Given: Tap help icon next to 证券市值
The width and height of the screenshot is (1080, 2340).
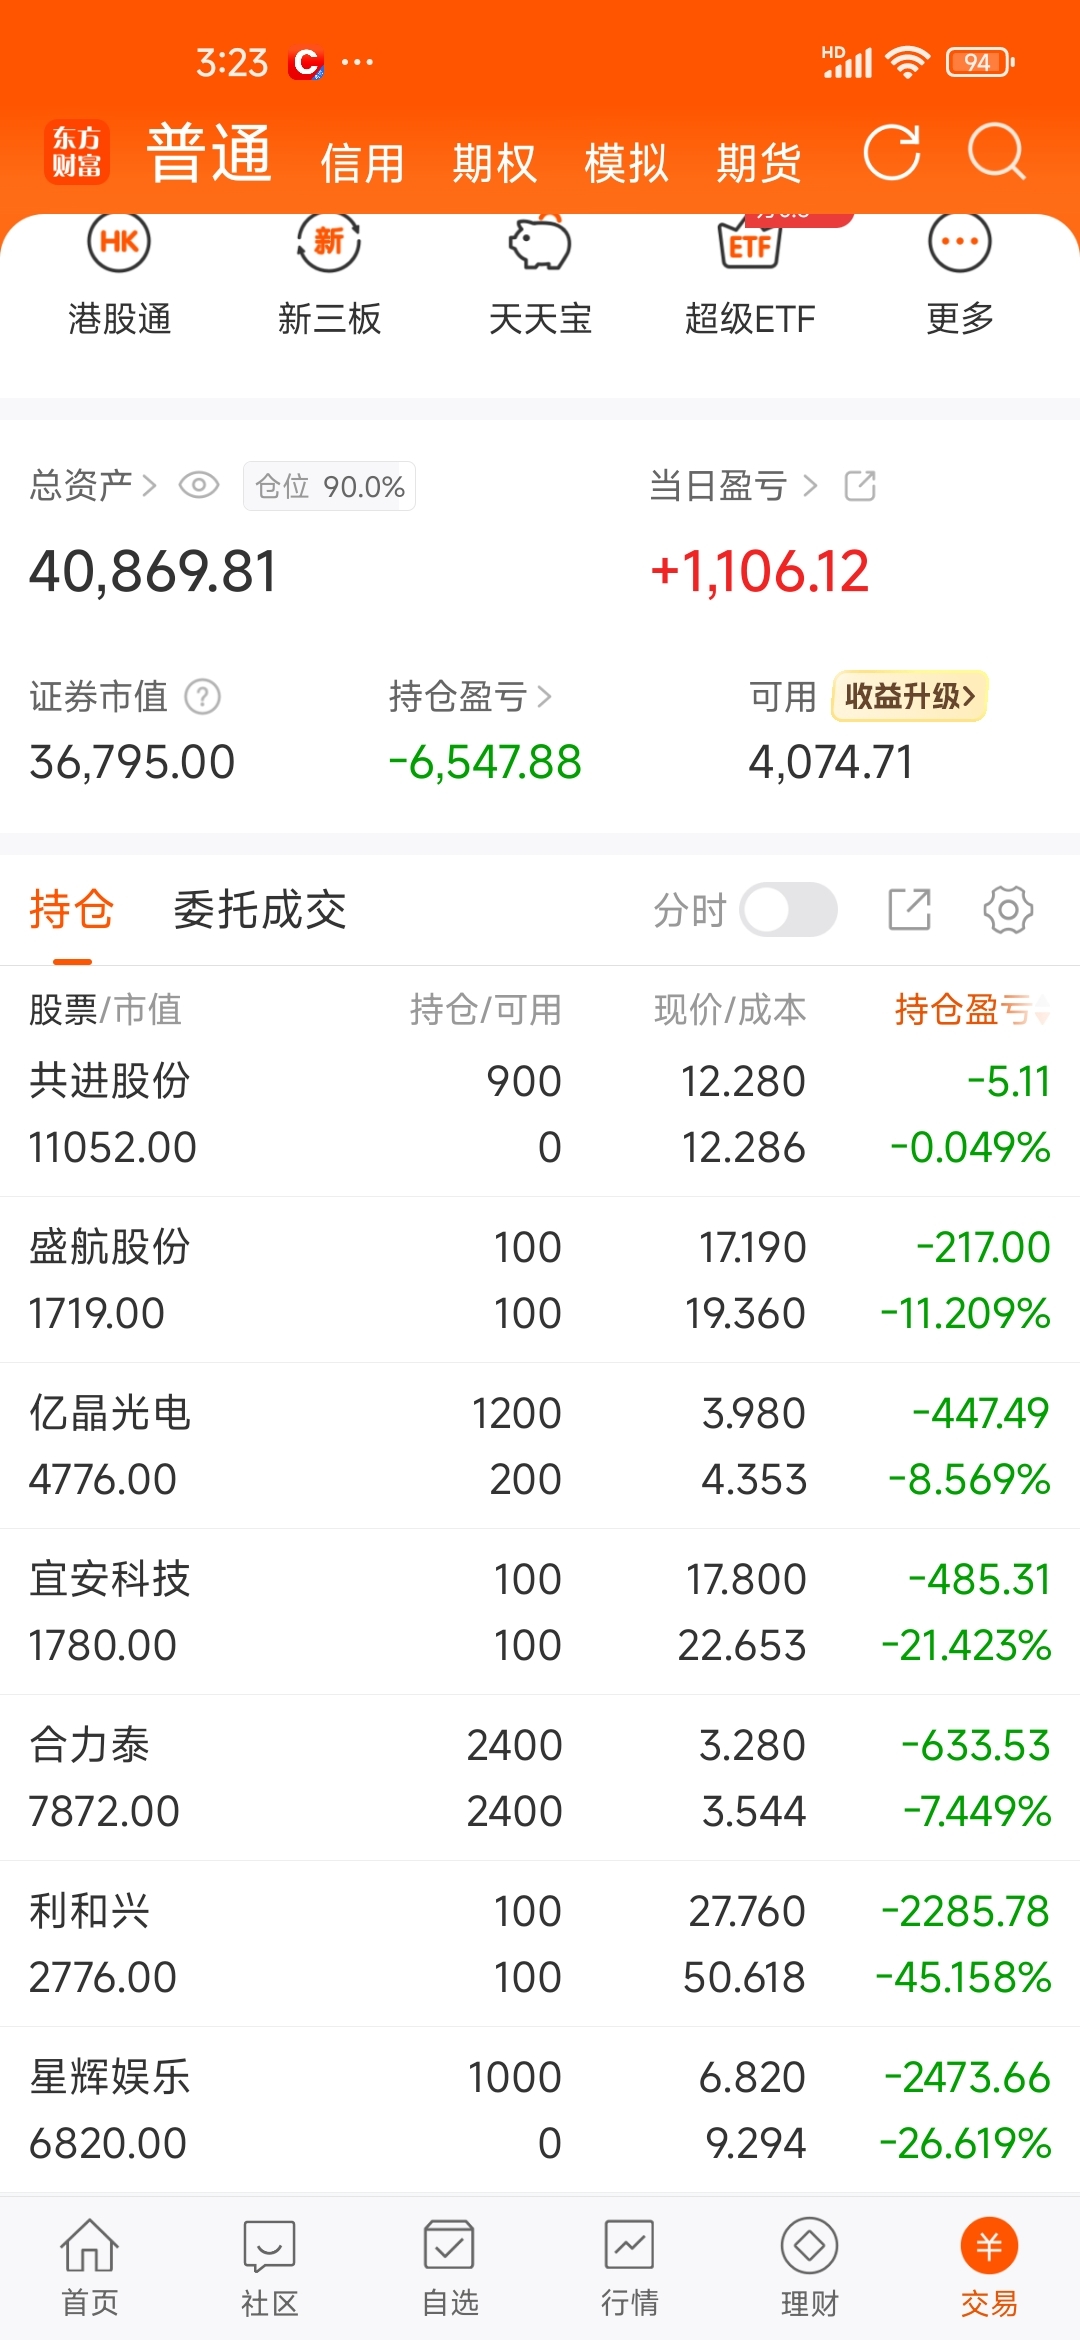Looking at the screenshot, I should tap(203, 696).
